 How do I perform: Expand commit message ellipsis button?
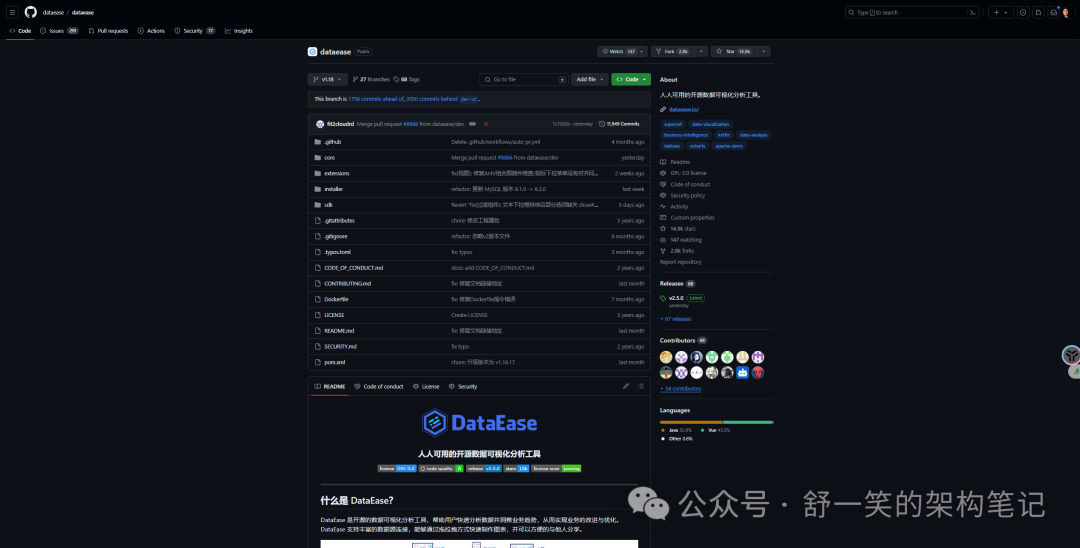coord(472,124)
